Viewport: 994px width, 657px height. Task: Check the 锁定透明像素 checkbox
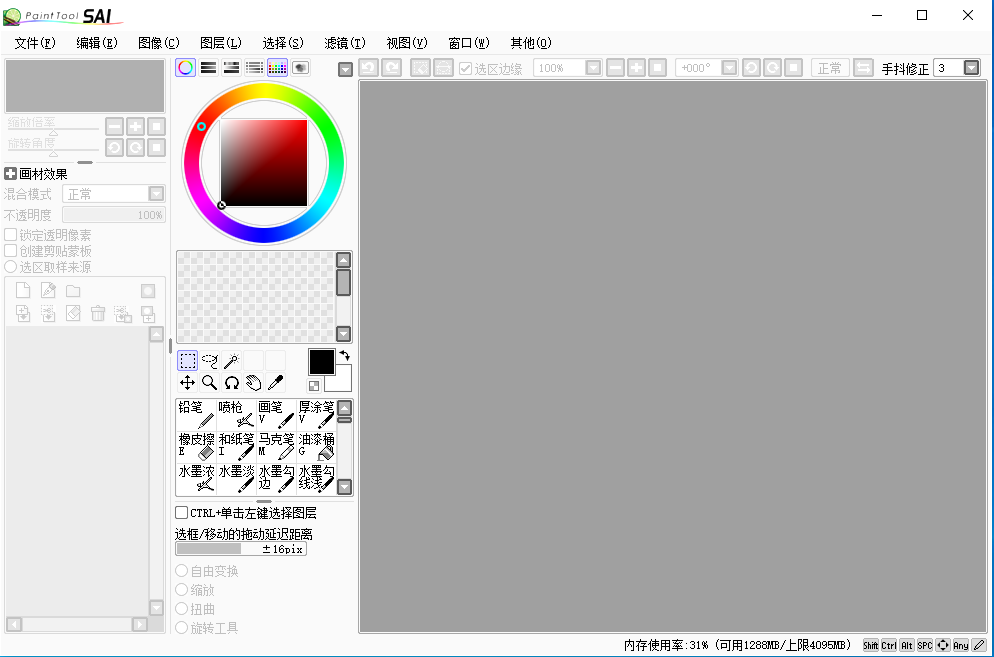10,235
